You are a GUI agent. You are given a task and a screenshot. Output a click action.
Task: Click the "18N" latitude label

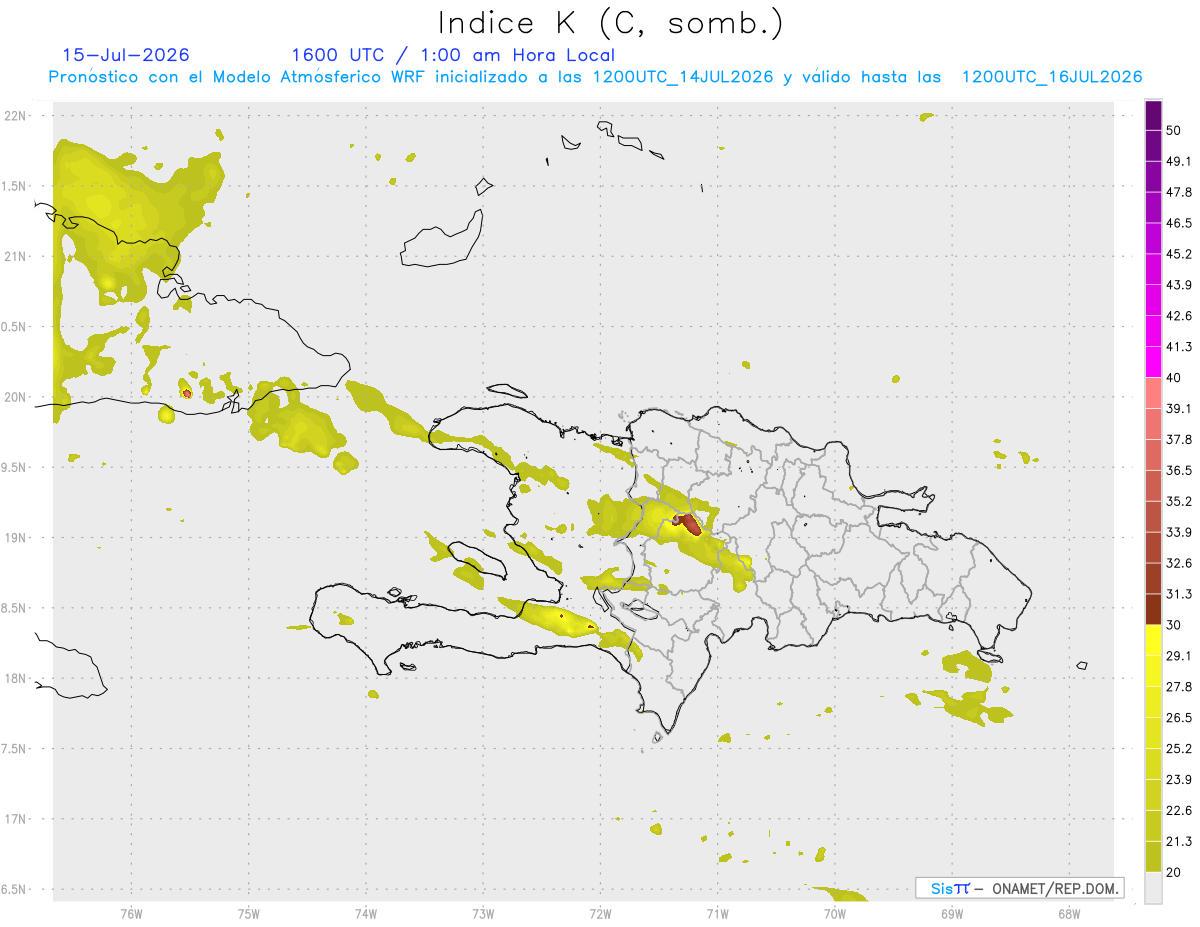[x=17, y=678]
